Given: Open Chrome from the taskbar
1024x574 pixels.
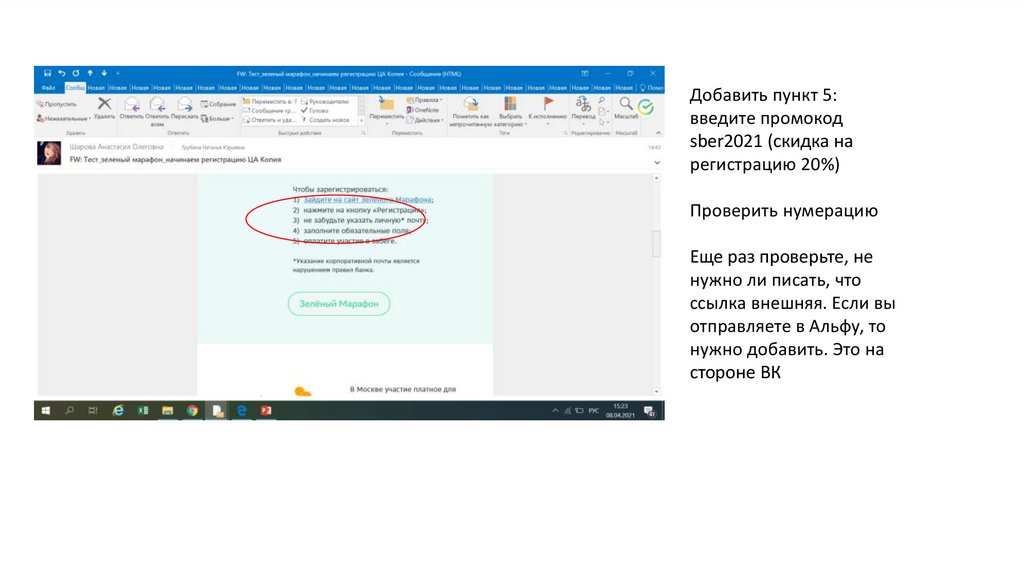Looking at the screenshot, I should pyautogui.click(x=192, y=411).
